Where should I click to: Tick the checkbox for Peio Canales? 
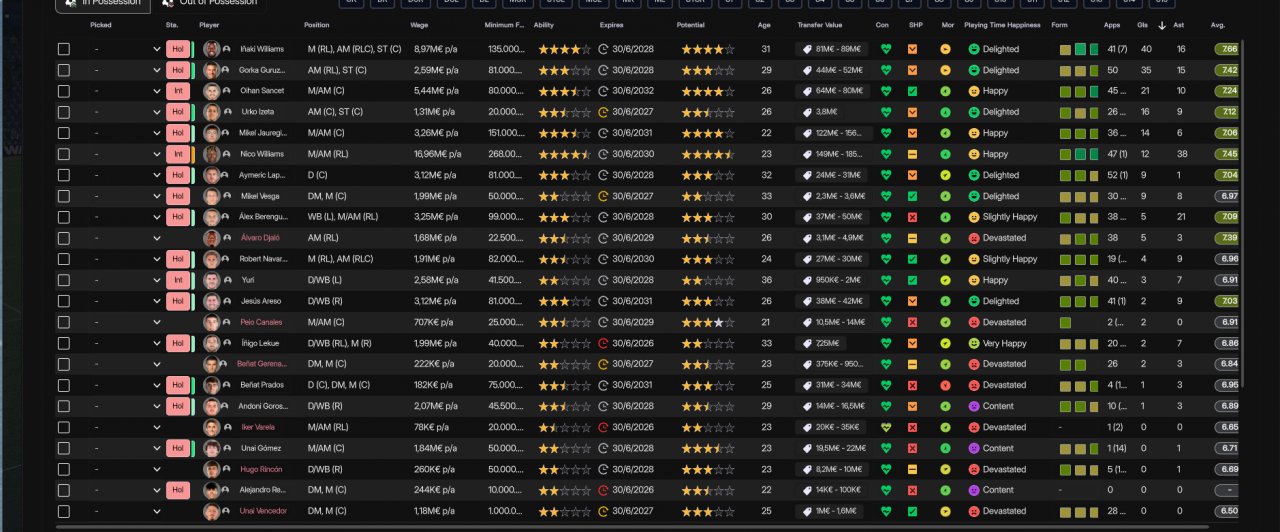coord(64,322)
